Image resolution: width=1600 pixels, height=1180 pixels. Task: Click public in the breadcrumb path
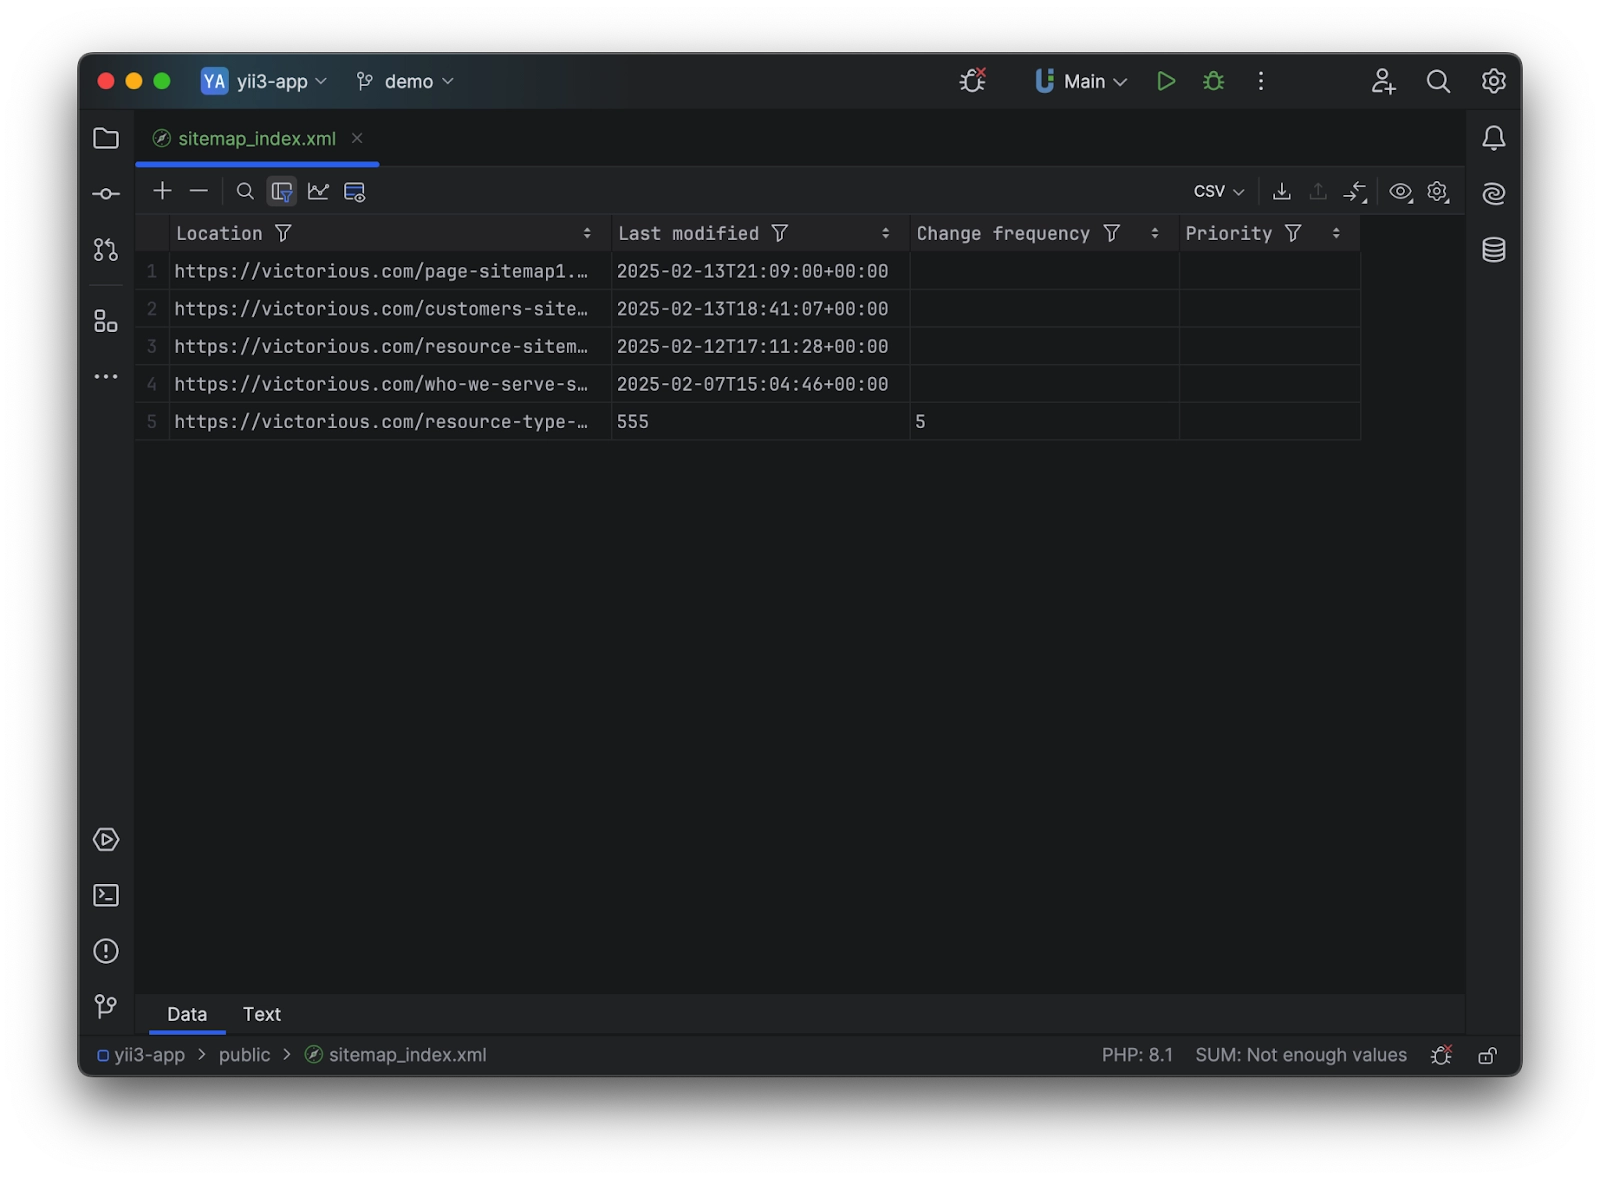(243, 1055)
